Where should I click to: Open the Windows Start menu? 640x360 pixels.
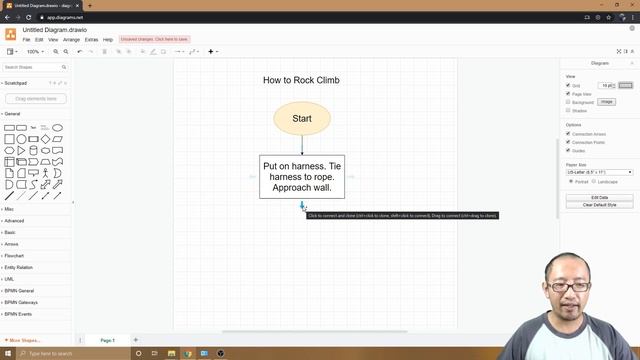click(x=8, y=353)
